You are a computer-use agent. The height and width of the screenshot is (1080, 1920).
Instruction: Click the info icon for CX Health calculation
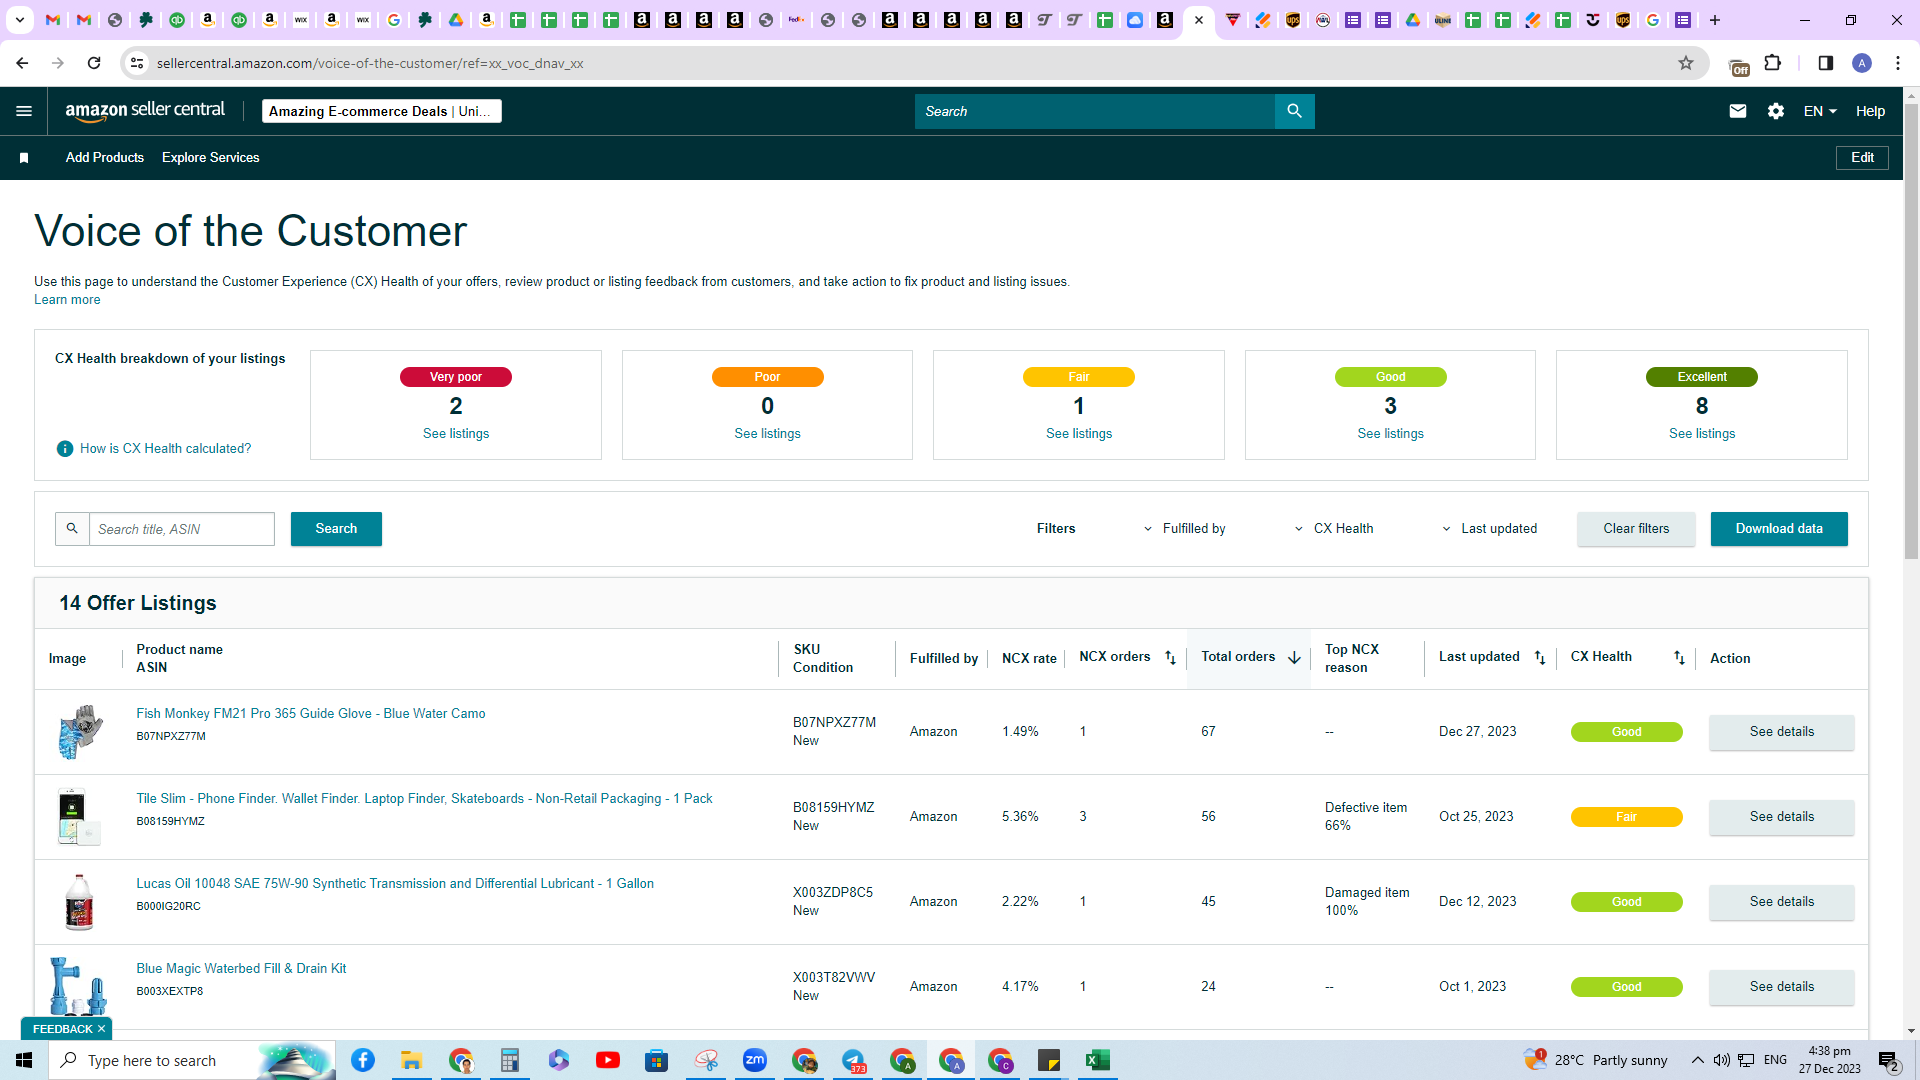click(x=65, y=449)
